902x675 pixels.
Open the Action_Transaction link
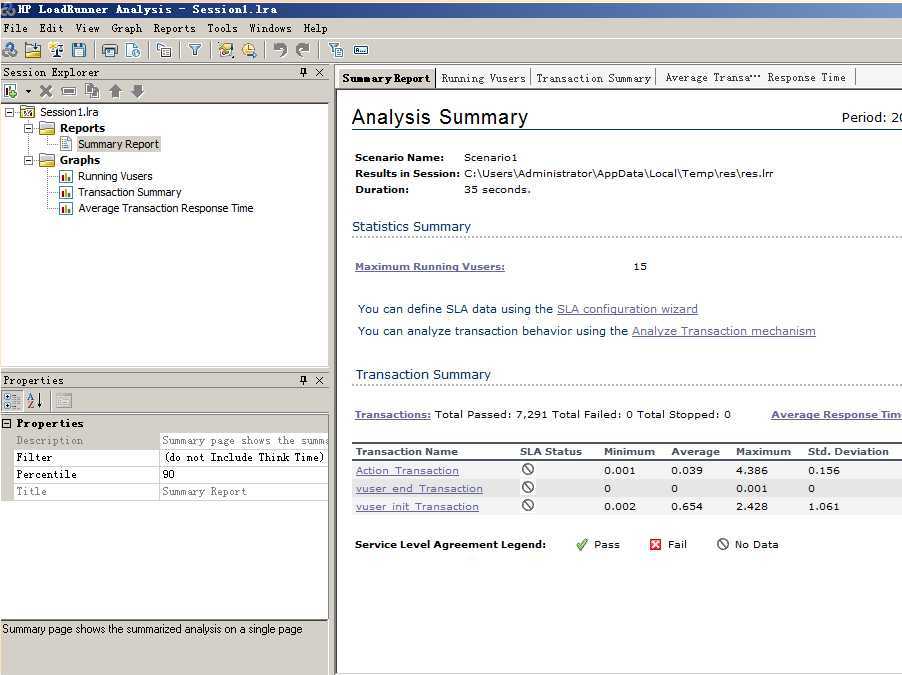point(407,470)
